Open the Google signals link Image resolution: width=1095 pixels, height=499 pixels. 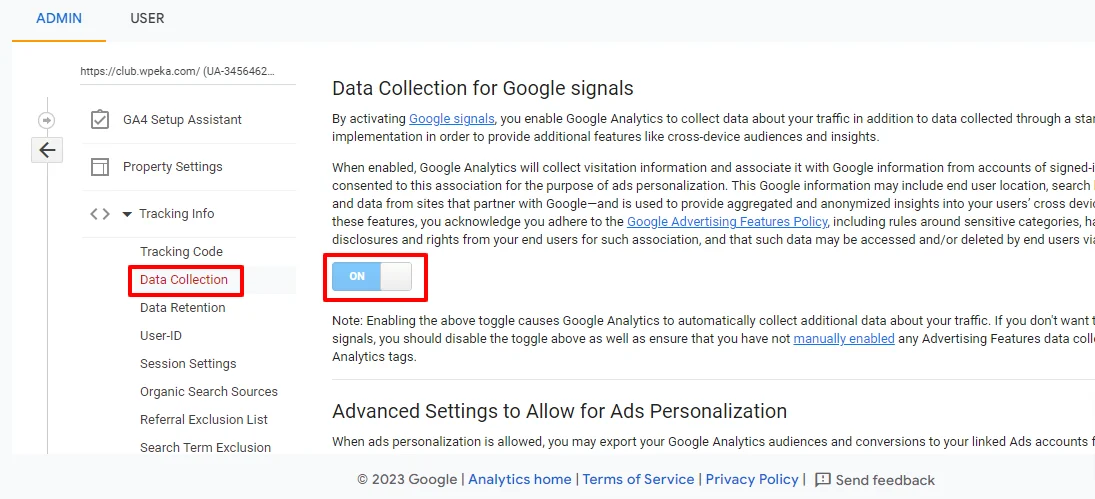[x=451, y=118]
